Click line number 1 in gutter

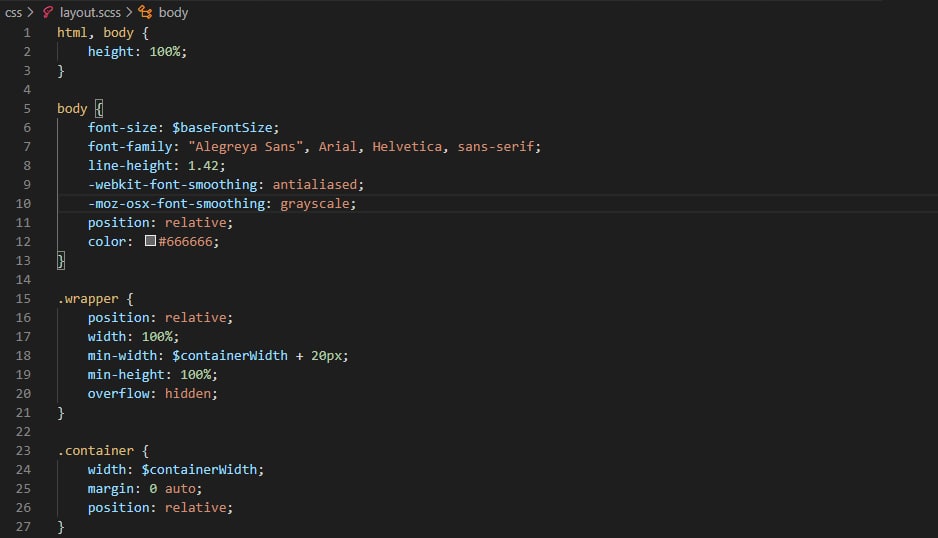(27, 33)
